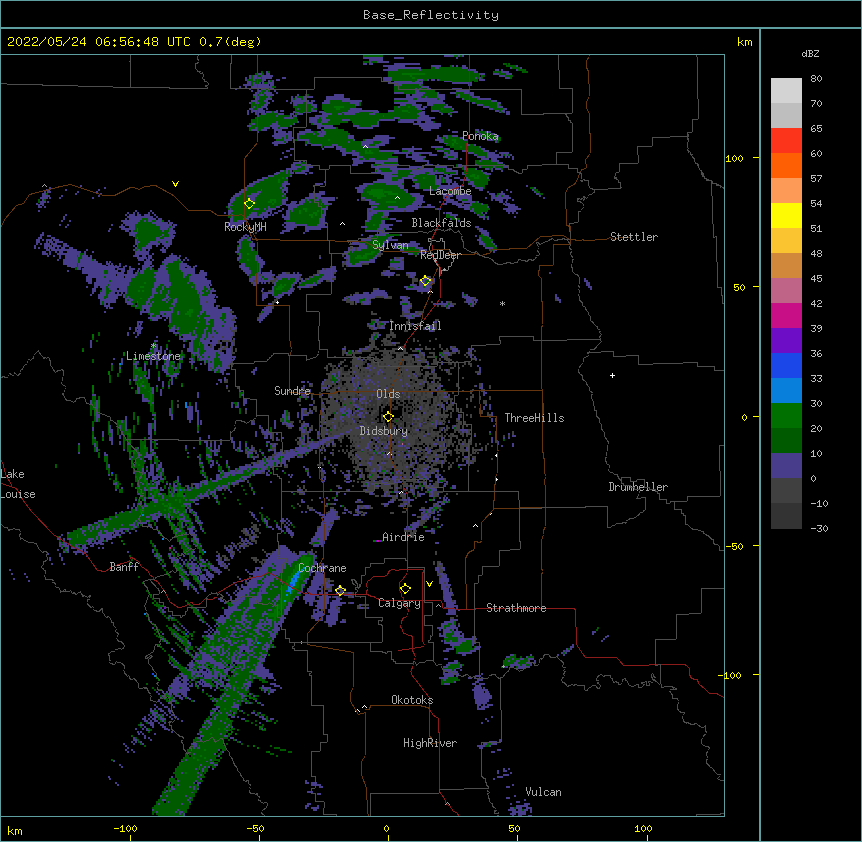
Task: Click the km unit label in top-right corner
Action: (744, 42)
